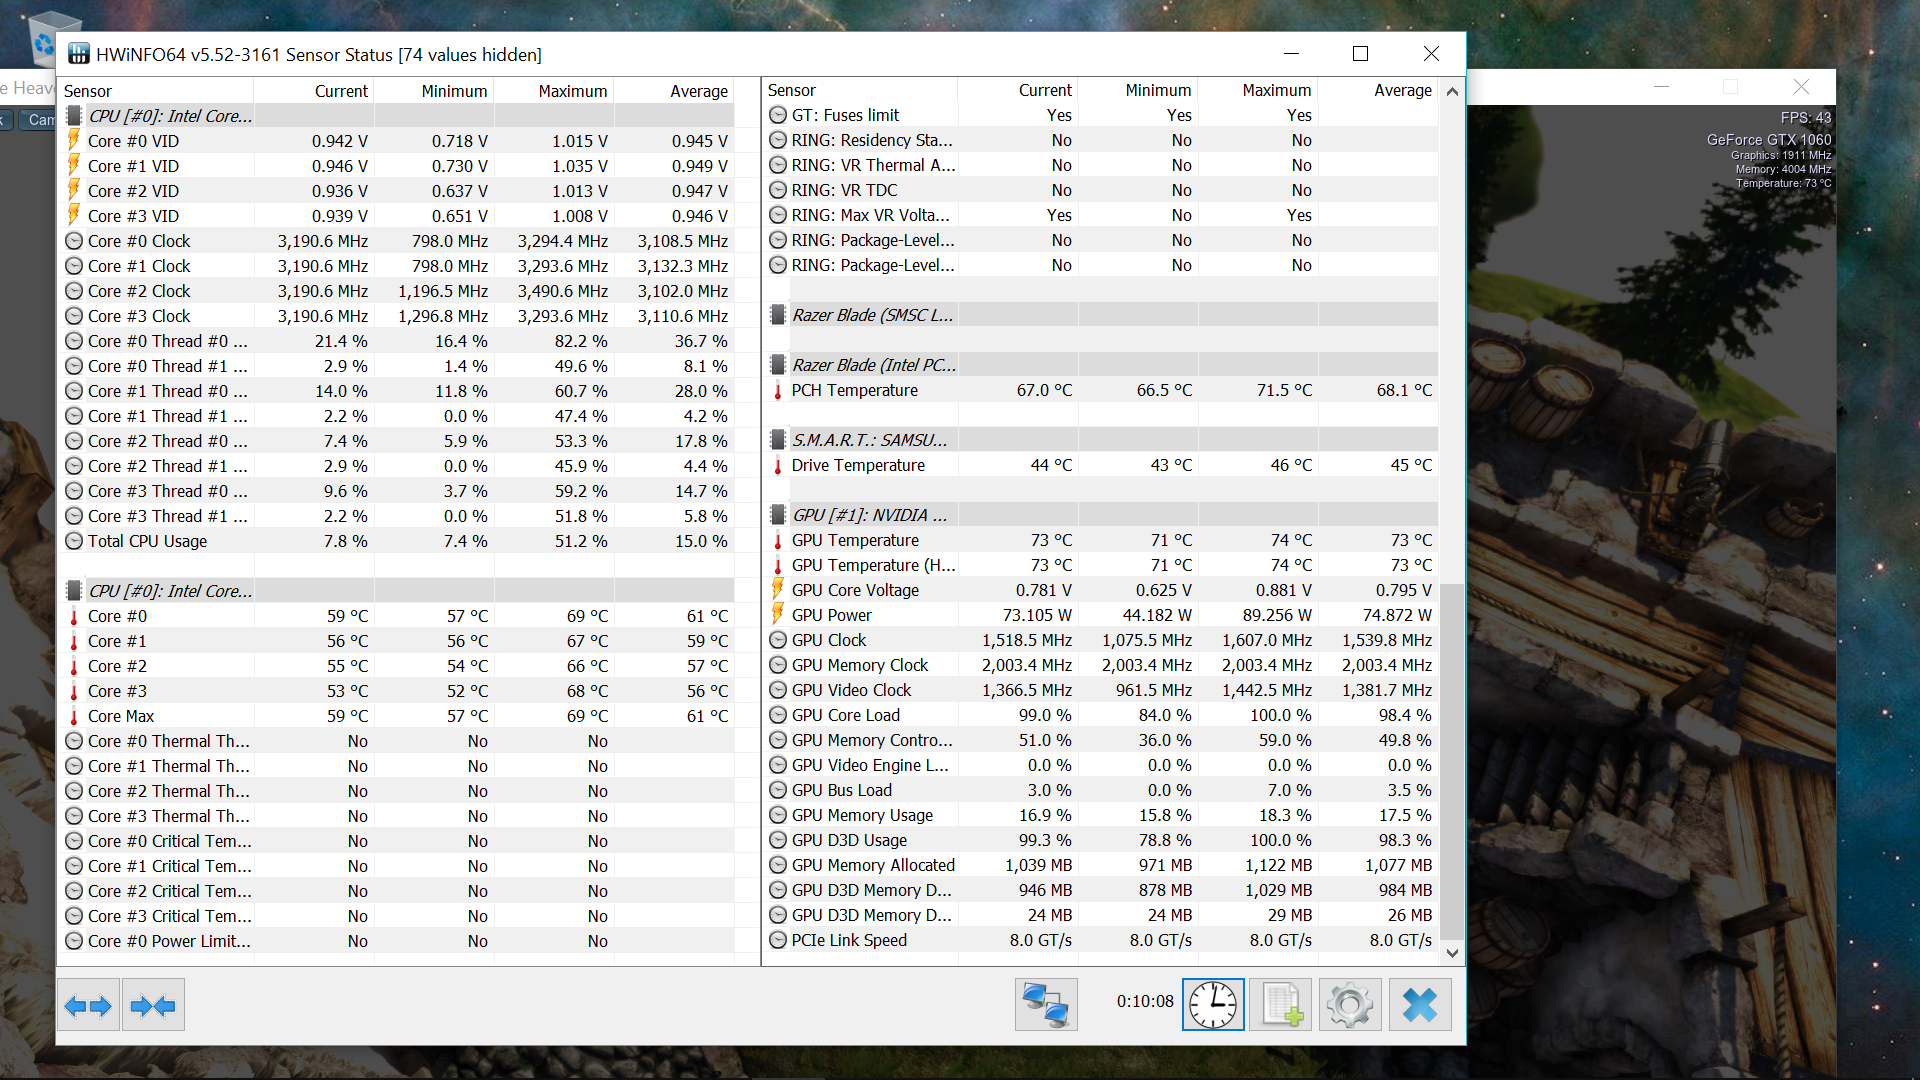Click the HWiNFO64 title bar app icon
Viewport: 1920px width, 1080px height.
[x=79, y=54]
